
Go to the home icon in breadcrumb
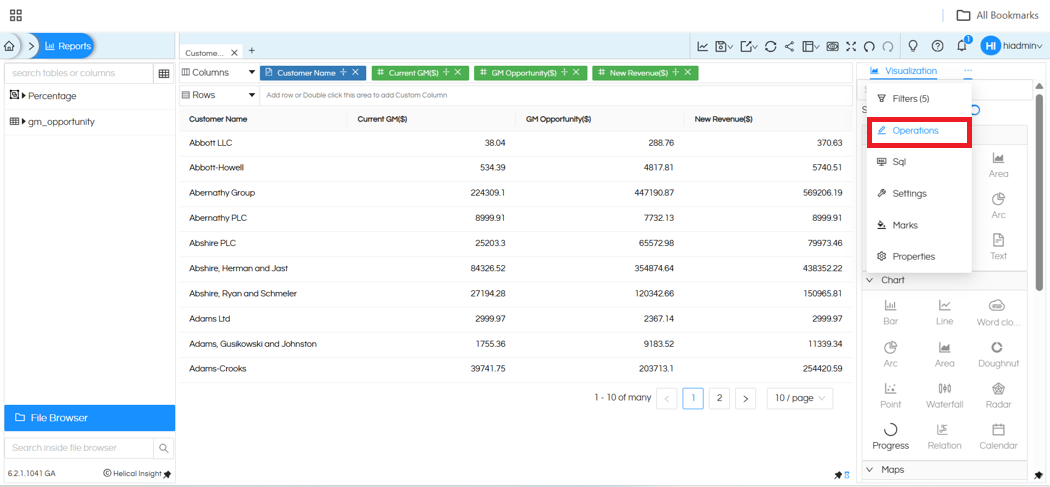point(9,46)
